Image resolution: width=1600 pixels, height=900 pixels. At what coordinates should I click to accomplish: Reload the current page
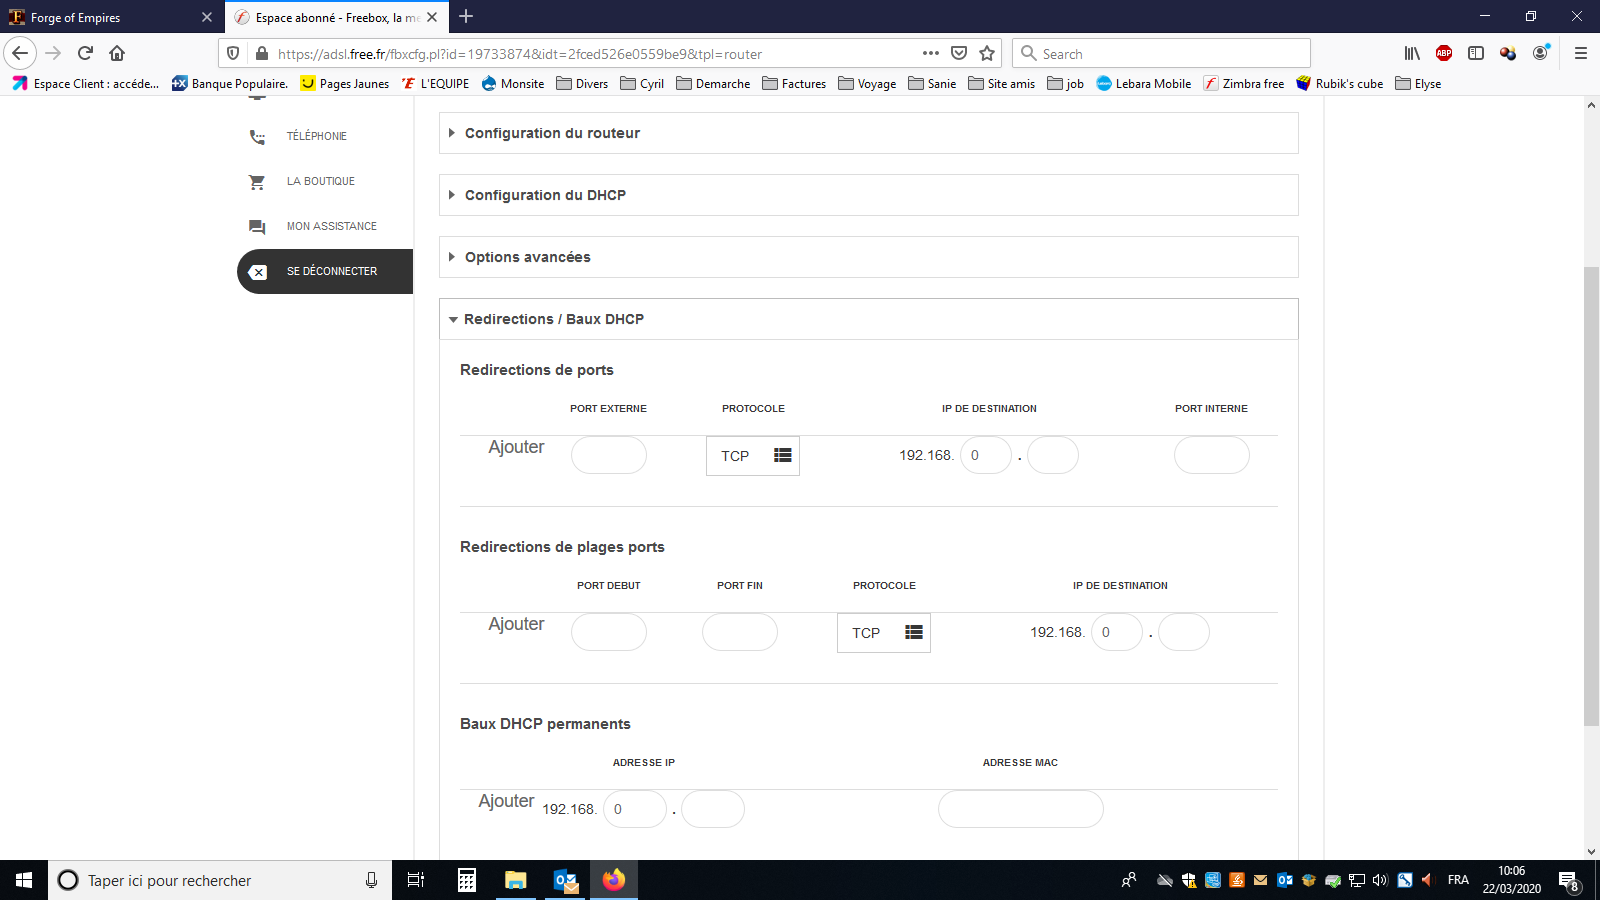[x=85, y=53]
